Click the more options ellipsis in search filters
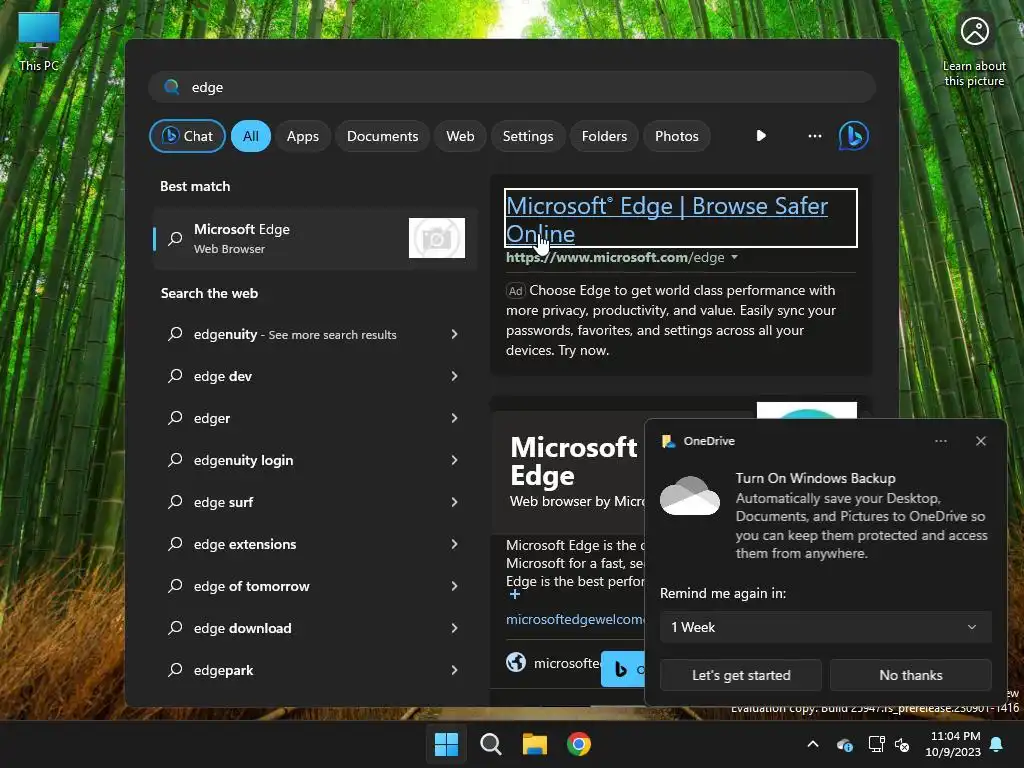Screen dimensions: 1024x768 814,136
